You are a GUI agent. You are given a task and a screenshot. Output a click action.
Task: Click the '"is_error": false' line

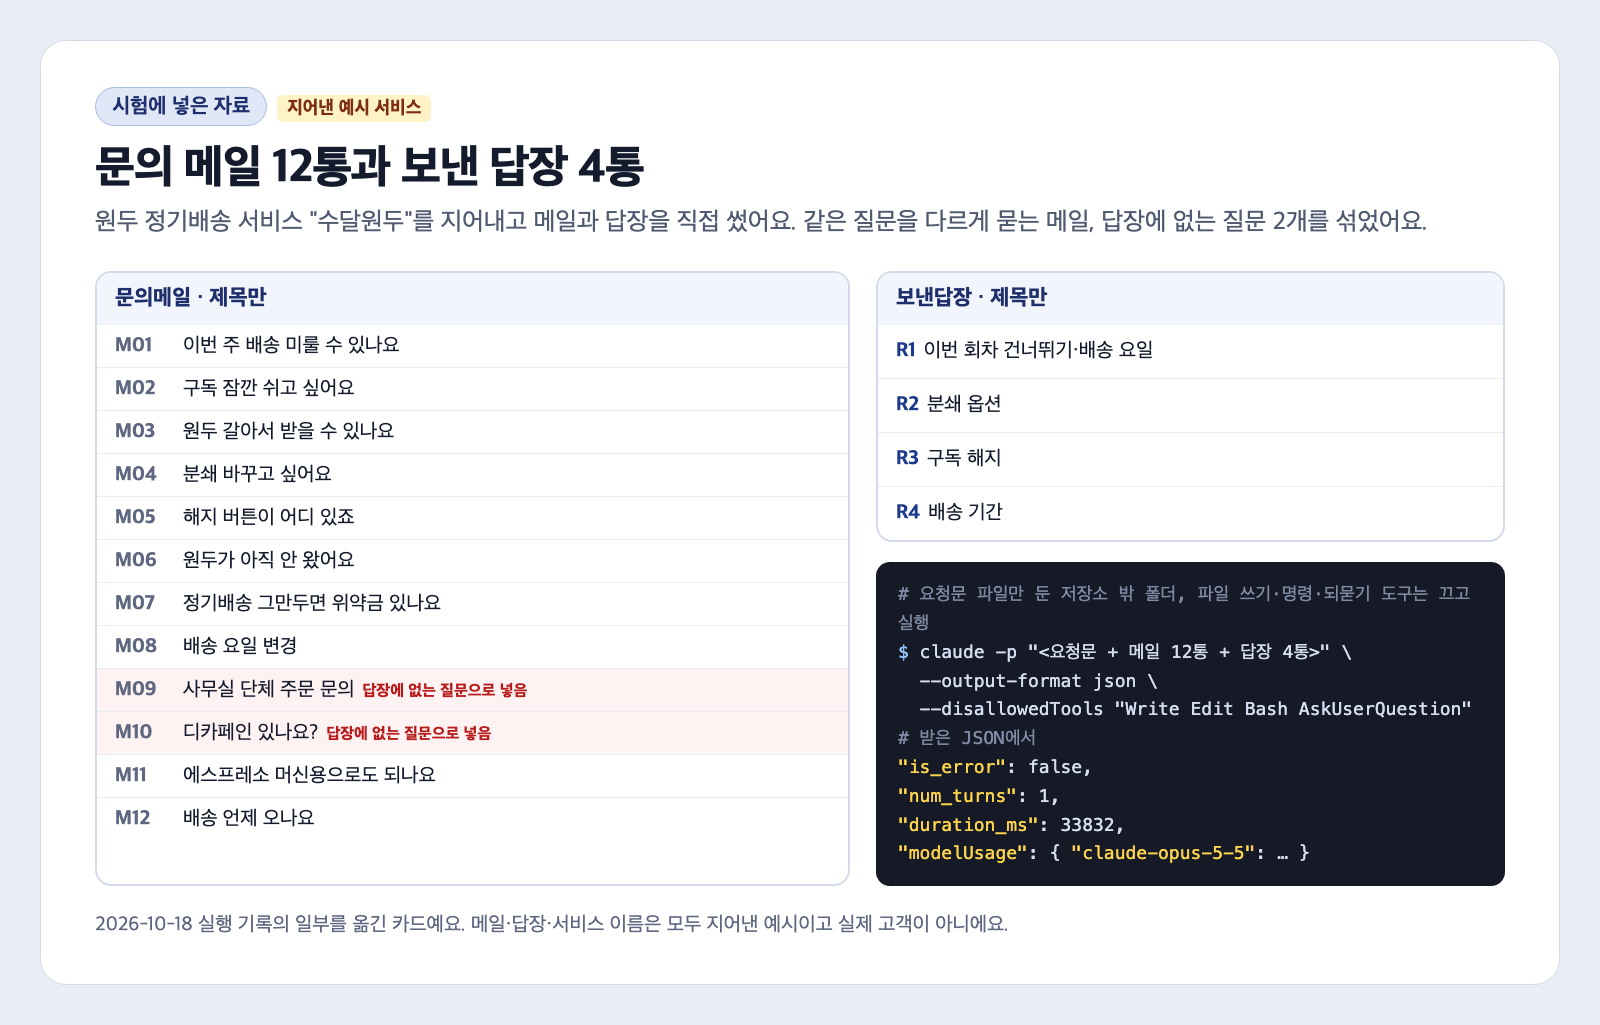point(995,767)
